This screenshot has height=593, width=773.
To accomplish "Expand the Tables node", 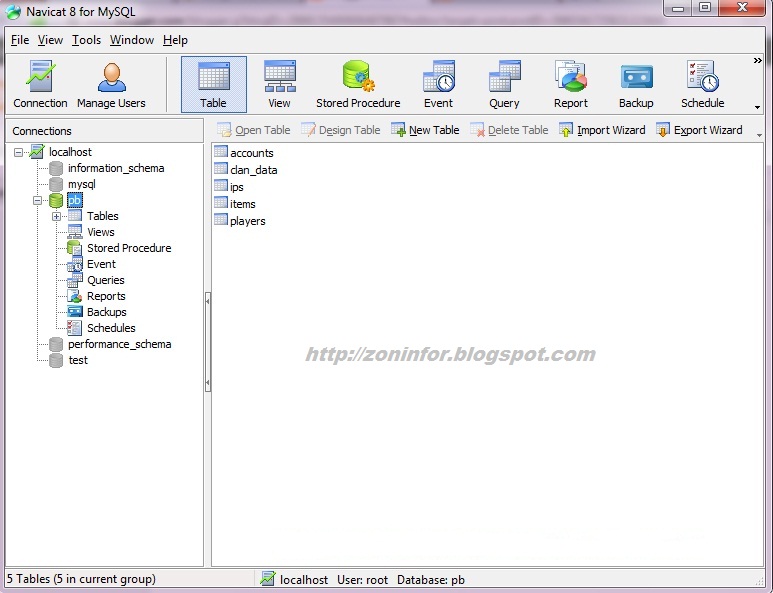I will (x=56, y=216).
